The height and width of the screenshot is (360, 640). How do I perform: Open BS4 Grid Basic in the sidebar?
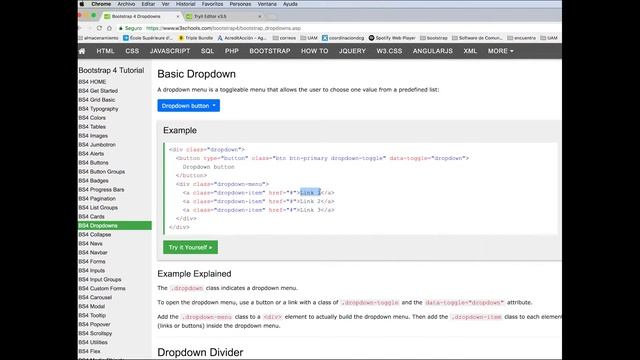[x=97, y=100]
